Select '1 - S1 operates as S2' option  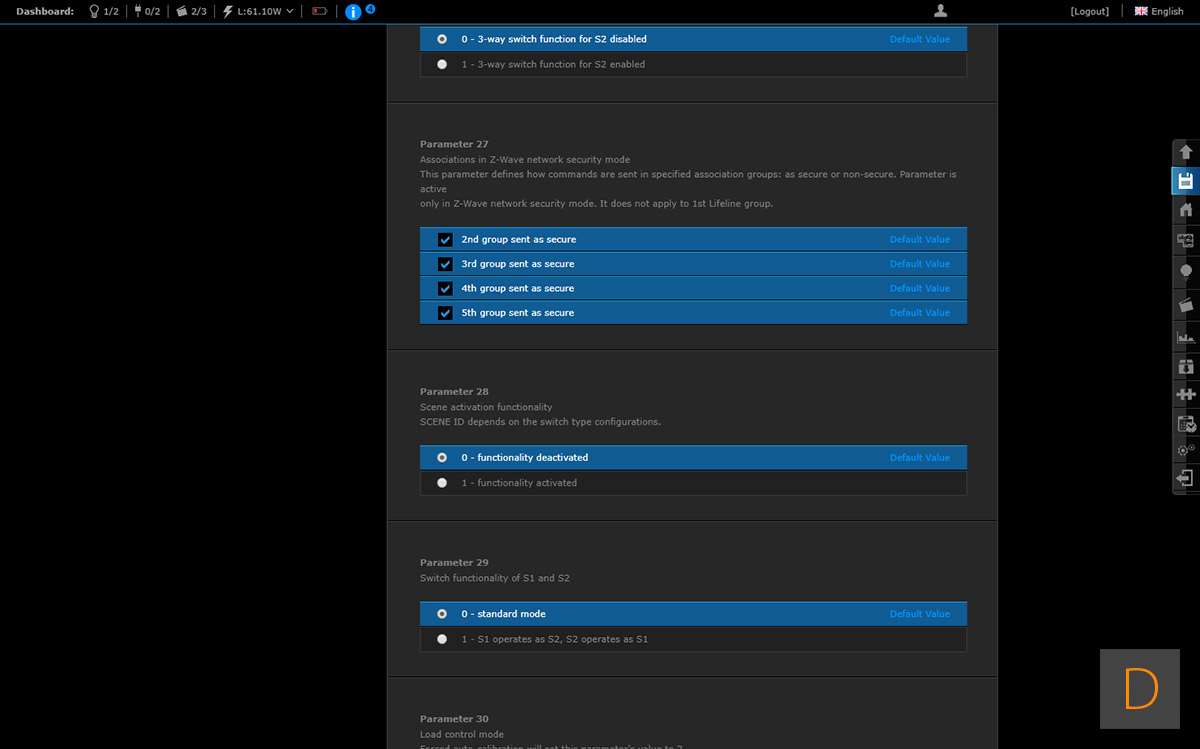pos(442,639)
